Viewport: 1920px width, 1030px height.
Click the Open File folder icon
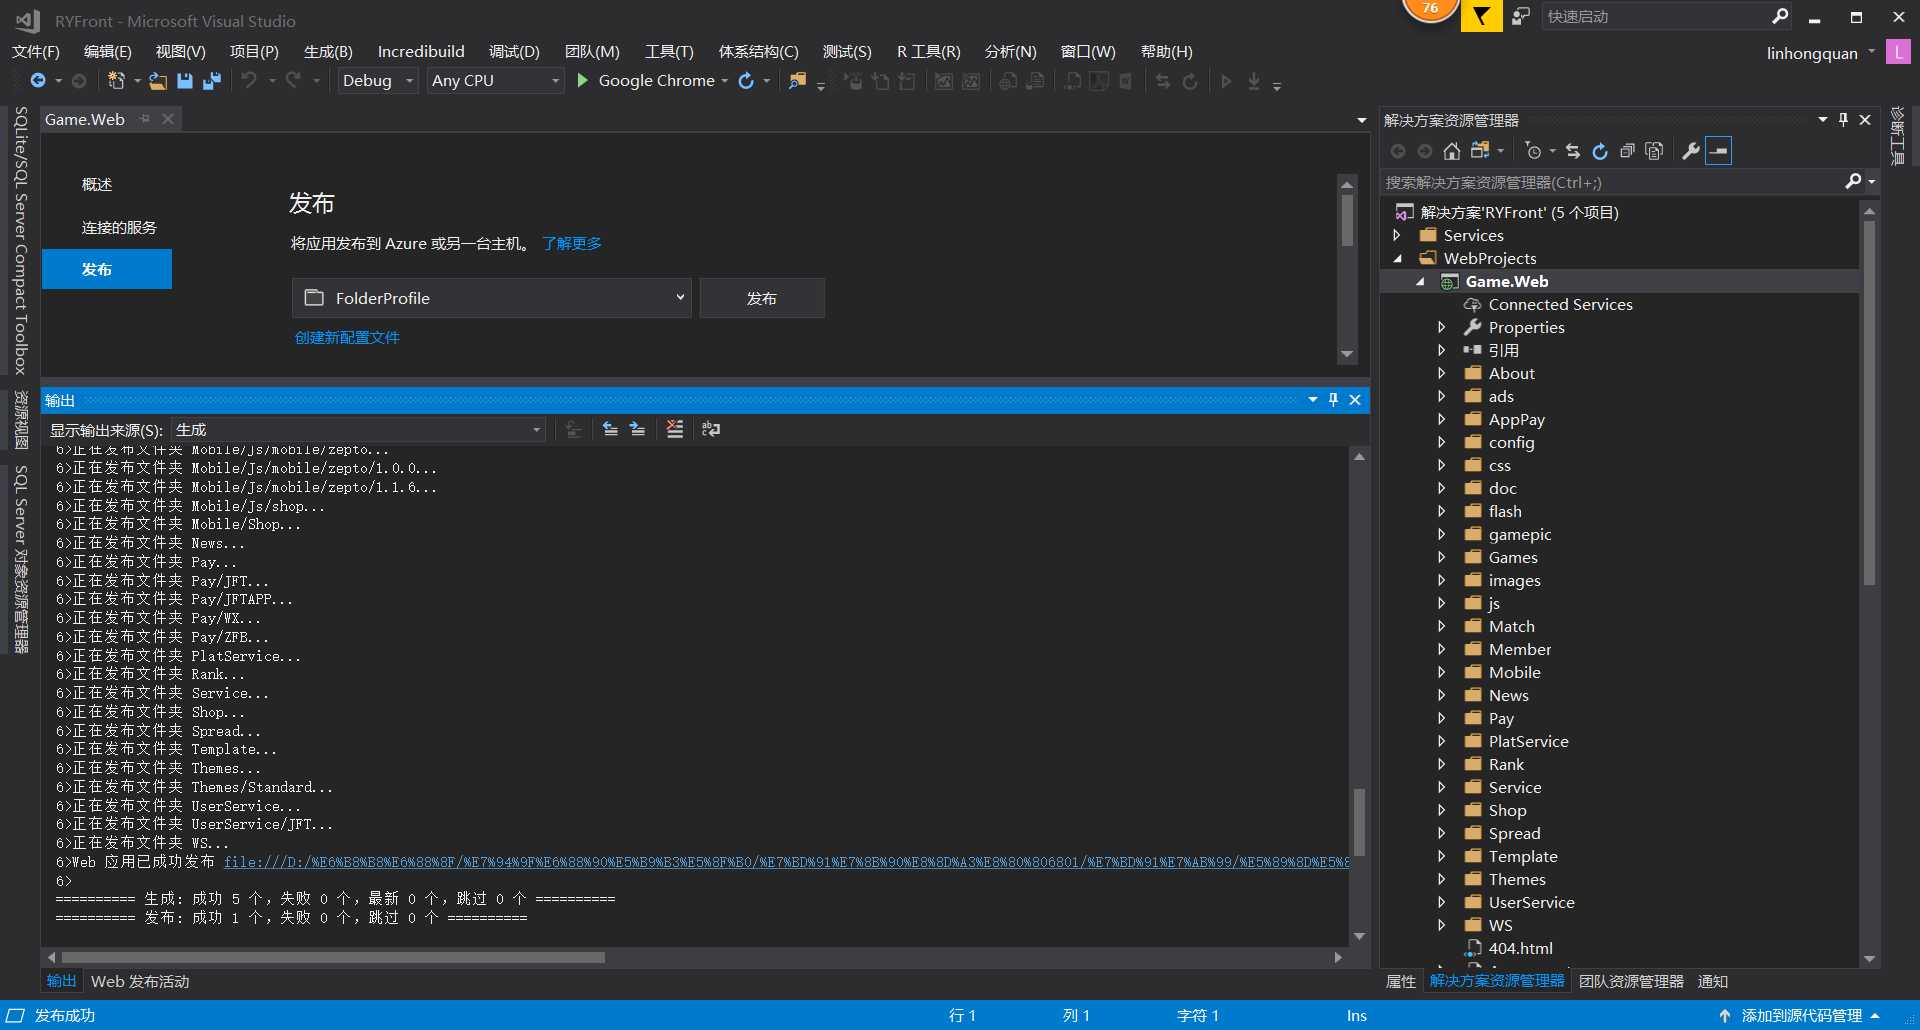158,81
